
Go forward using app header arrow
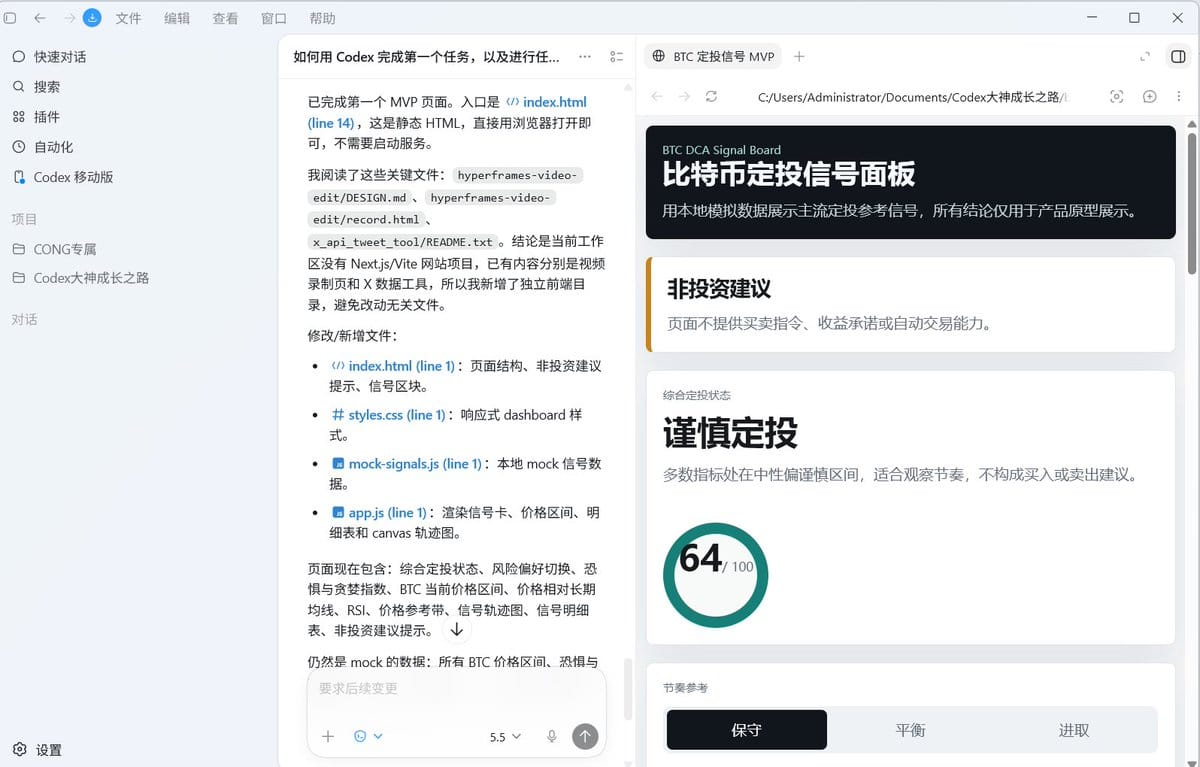[x=69, y=18]
